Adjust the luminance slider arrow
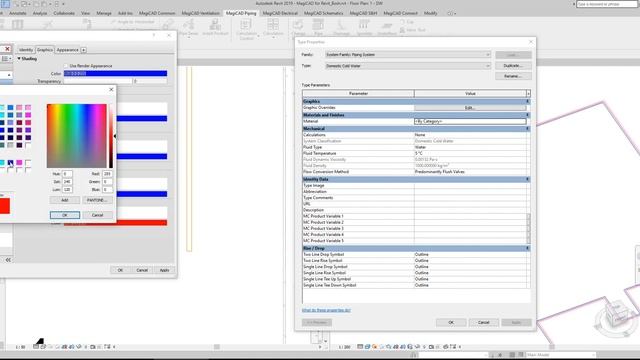Viewport: 640px width, 360px height. click(x=115, y=136)
